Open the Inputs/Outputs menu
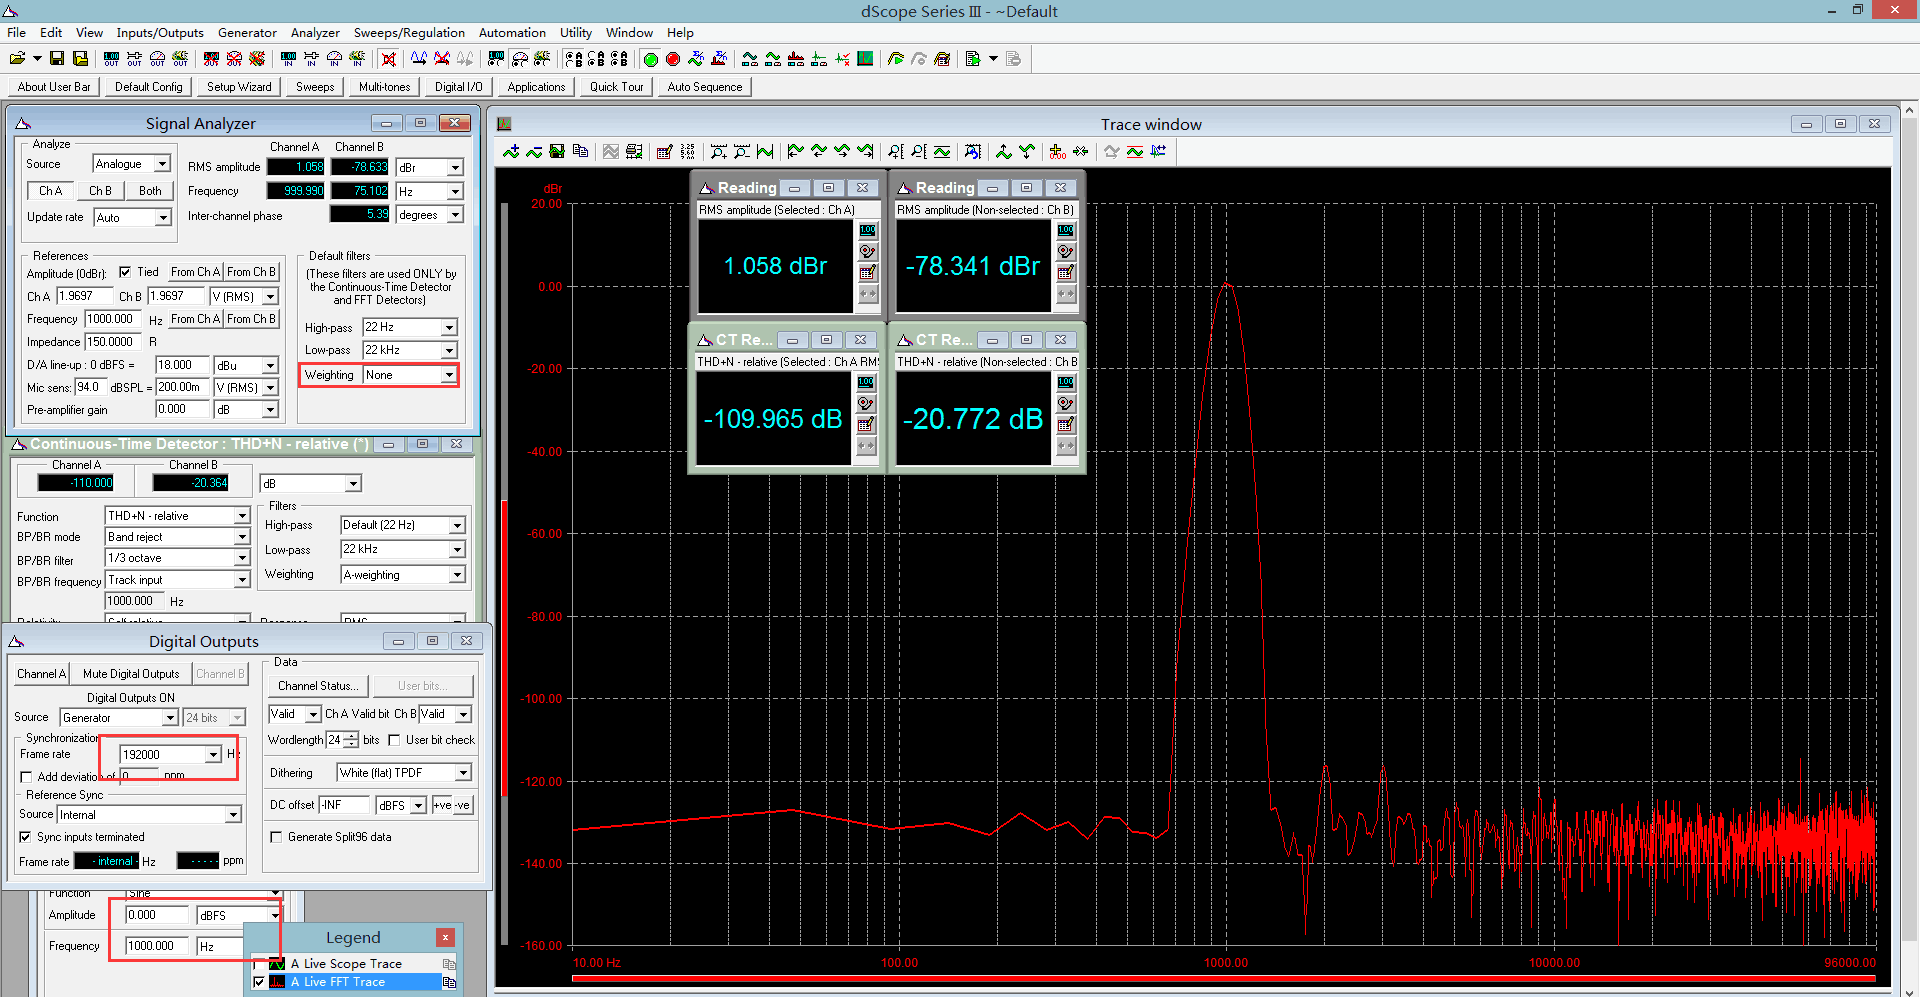This screenshot has height=997, width=1920. pyautogui.click(x=160, y=33)
